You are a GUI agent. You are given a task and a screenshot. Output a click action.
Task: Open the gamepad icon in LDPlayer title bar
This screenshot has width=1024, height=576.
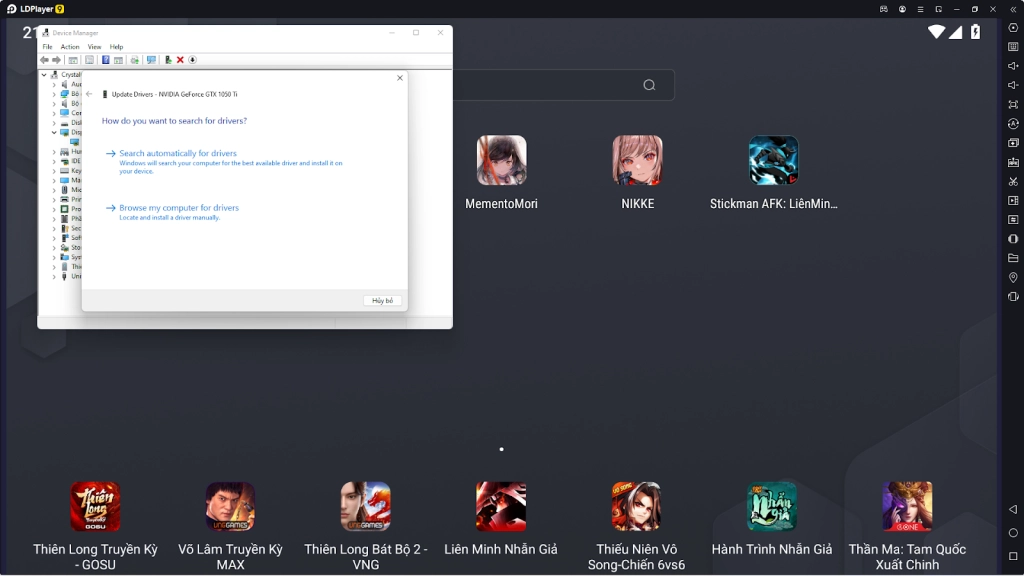click(884, 9)
